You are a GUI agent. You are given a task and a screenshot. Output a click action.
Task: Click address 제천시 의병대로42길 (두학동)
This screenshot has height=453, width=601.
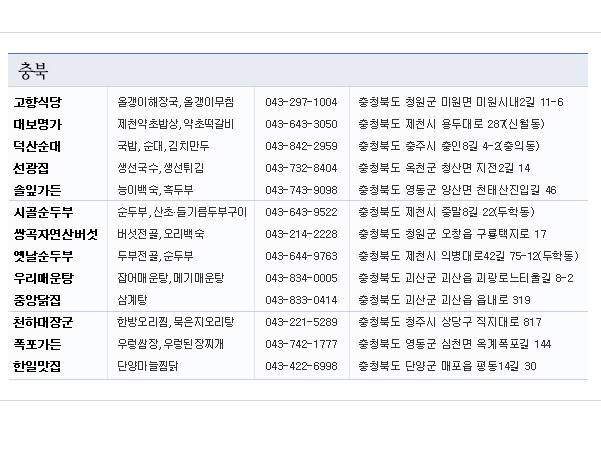468,256
